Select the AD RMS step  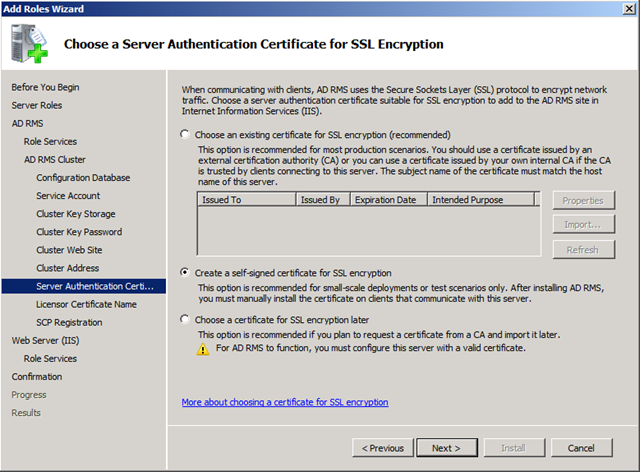(x=27, y=123)
